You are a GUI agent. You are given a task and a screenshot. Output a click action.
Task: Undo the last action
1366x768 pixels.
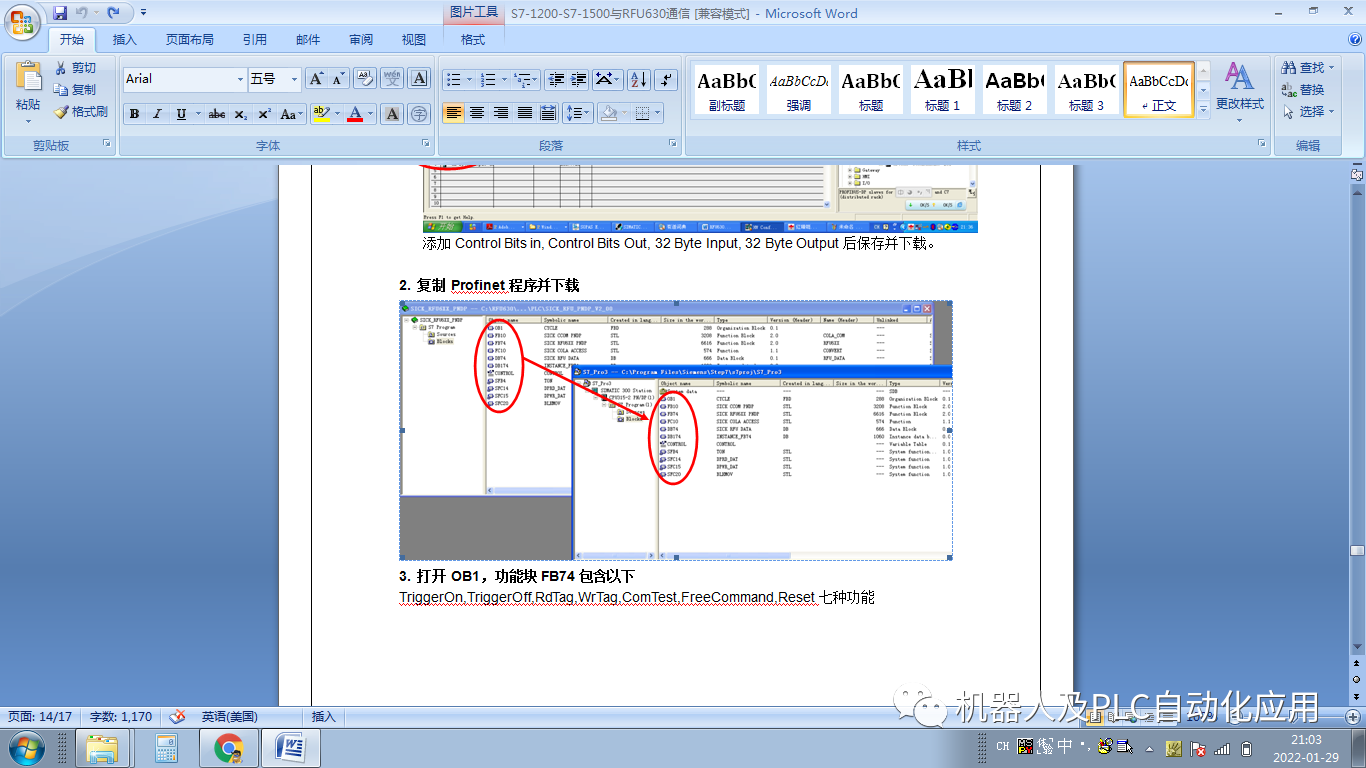coord(82,13)
